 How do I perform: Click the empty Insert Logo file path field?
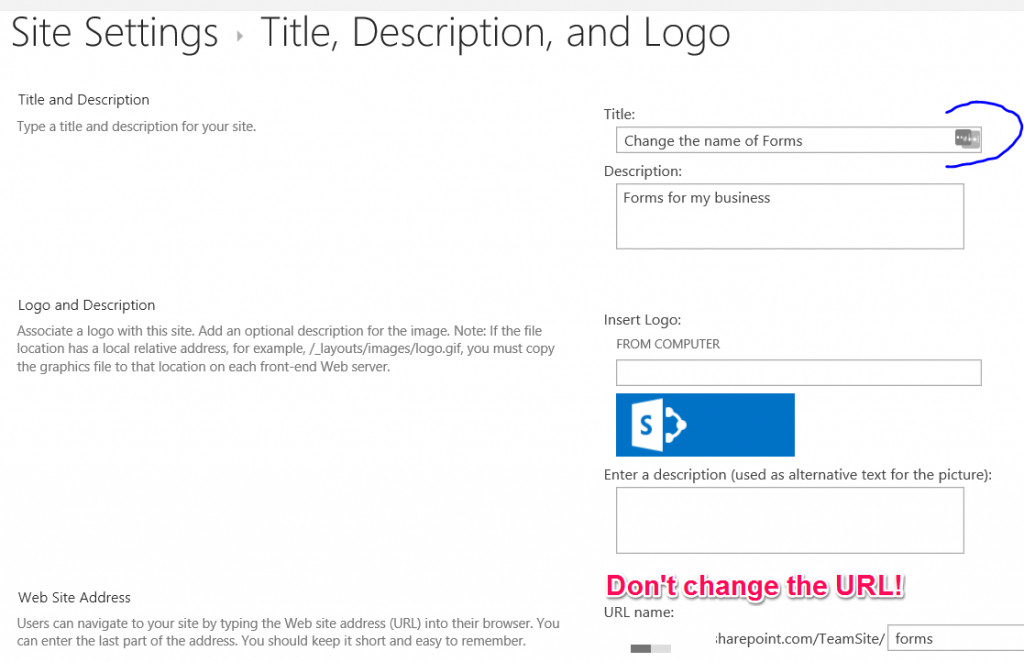(x=798, y=372)
